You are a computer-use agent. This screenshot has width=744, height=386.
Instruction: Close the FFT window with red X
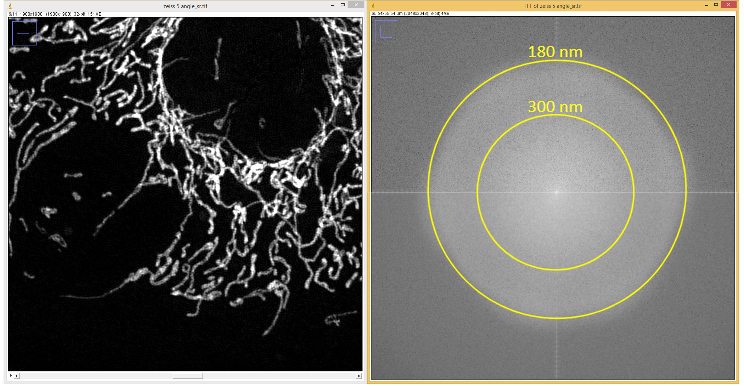729,5
